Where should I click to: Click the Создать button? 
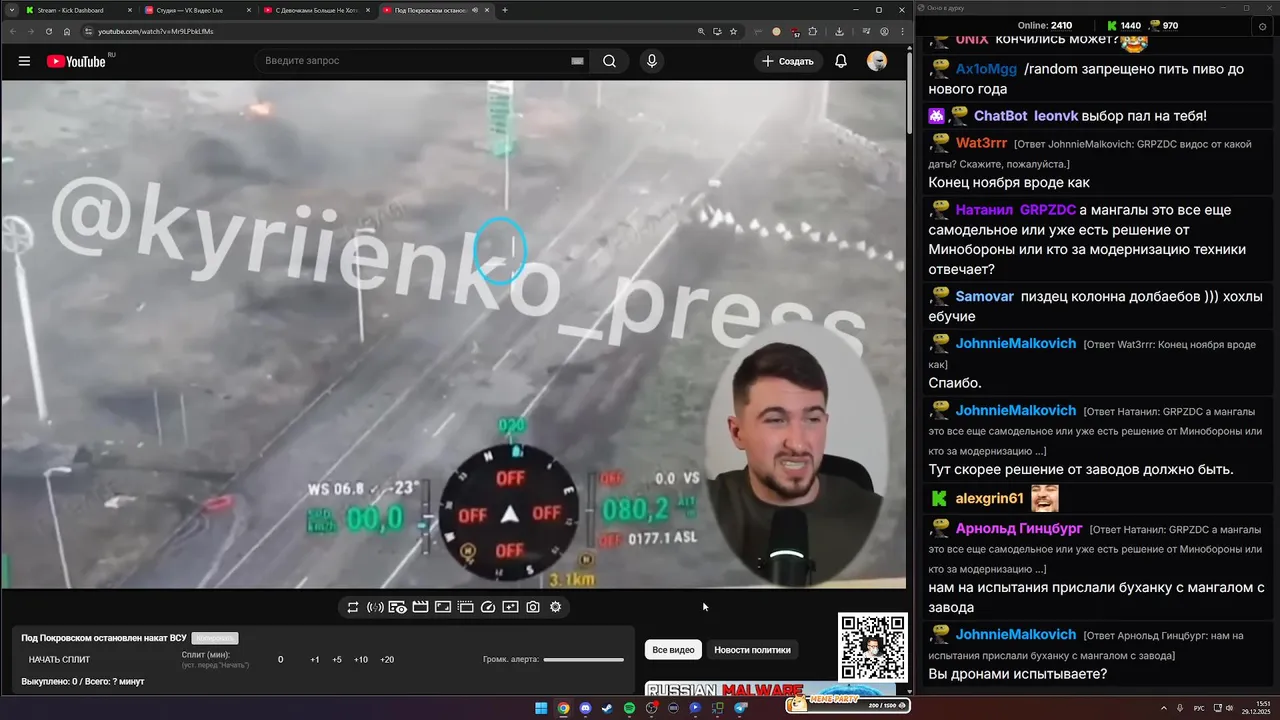(788, 61)
